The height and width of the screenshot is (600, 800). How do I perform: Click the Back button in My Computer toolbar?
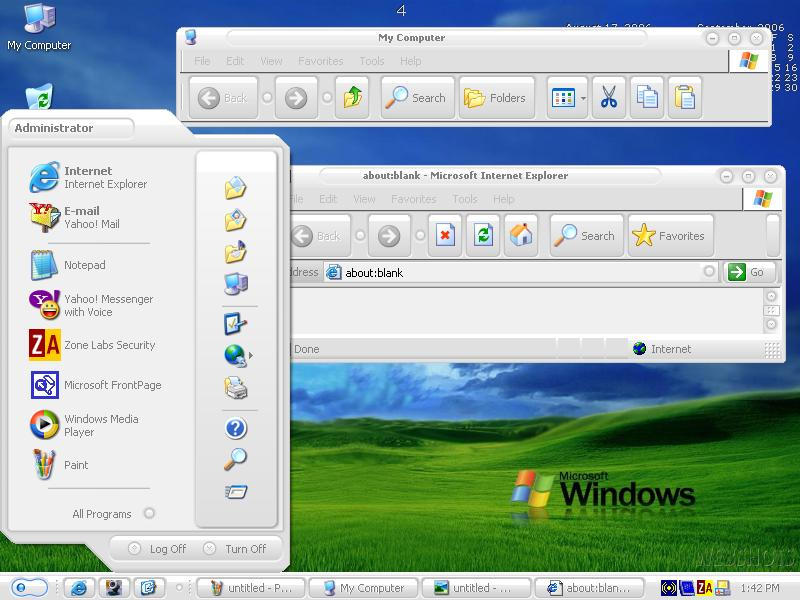tap(223, 97)
